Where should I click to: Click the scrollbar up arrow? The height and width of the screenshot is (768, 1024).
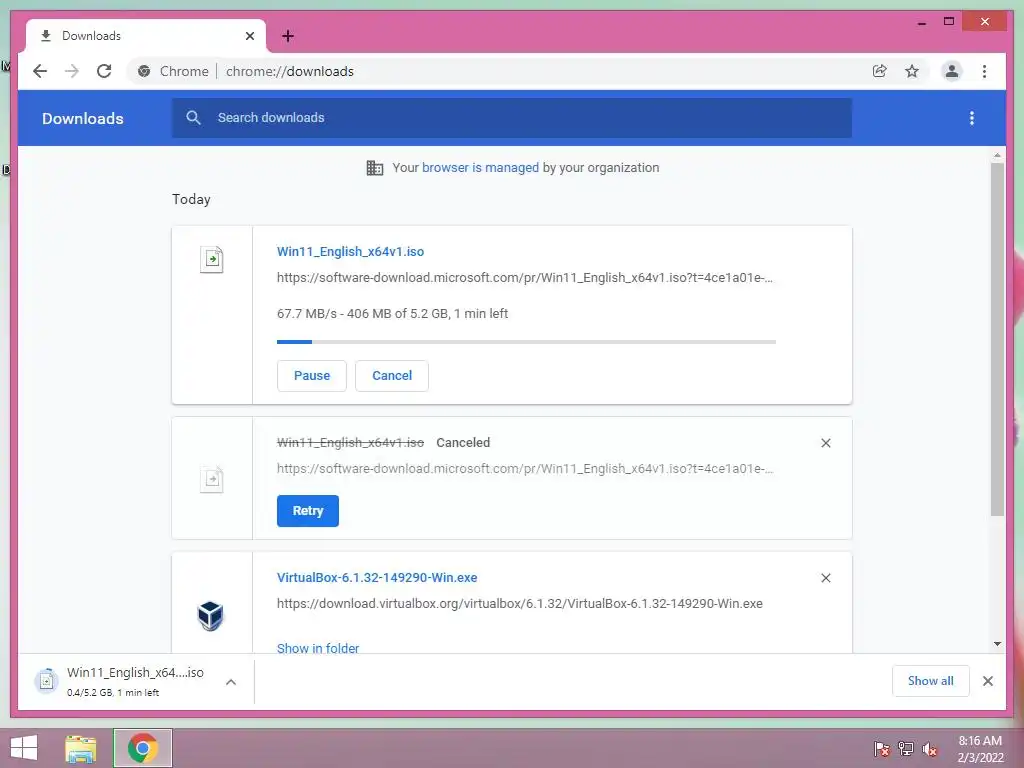(997, 155)
